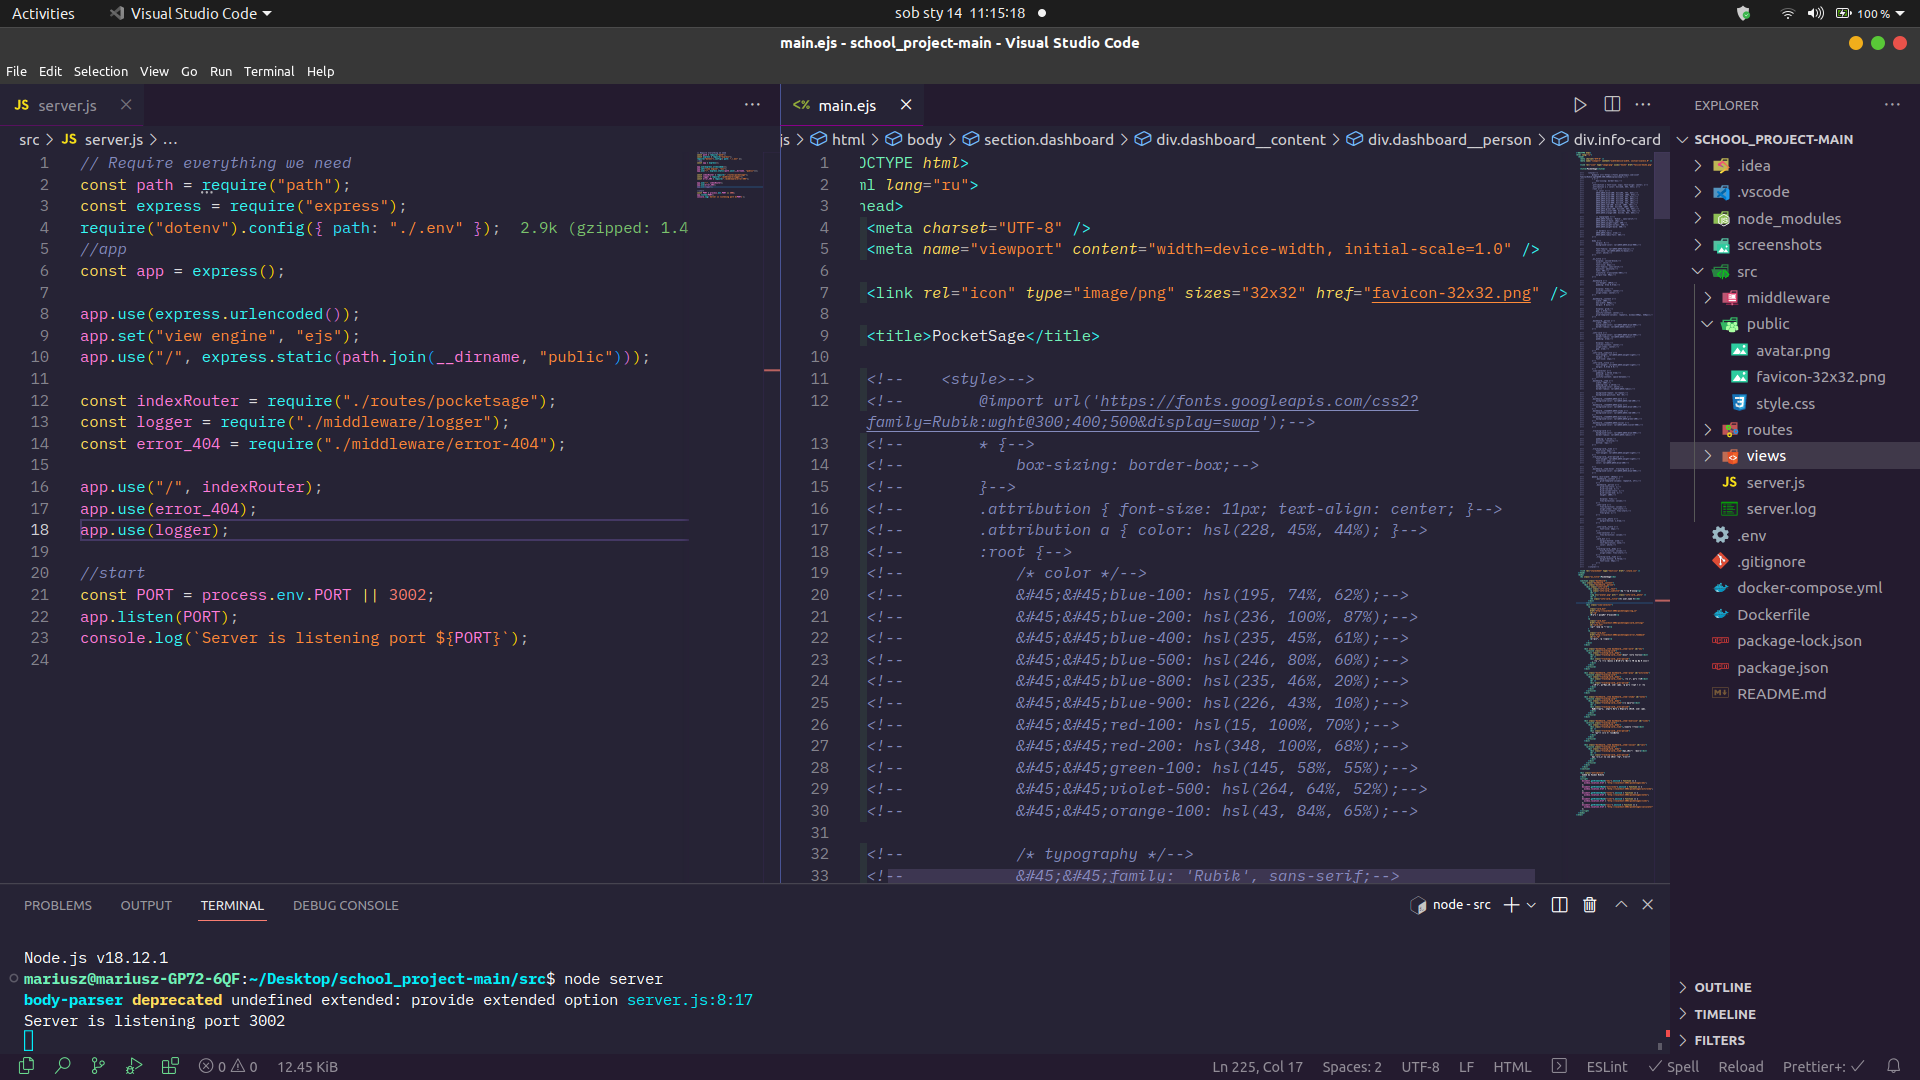Split the terminal panel
1920x1080 pixels.
tap(1559, 905)
